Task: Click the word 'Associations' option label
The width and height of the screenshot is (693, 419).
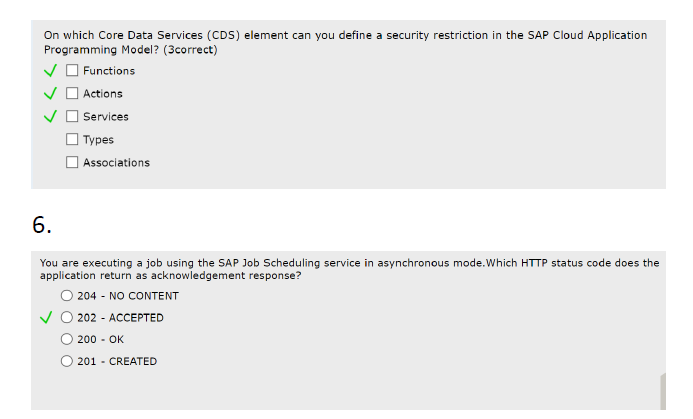Action: [117, 163]
